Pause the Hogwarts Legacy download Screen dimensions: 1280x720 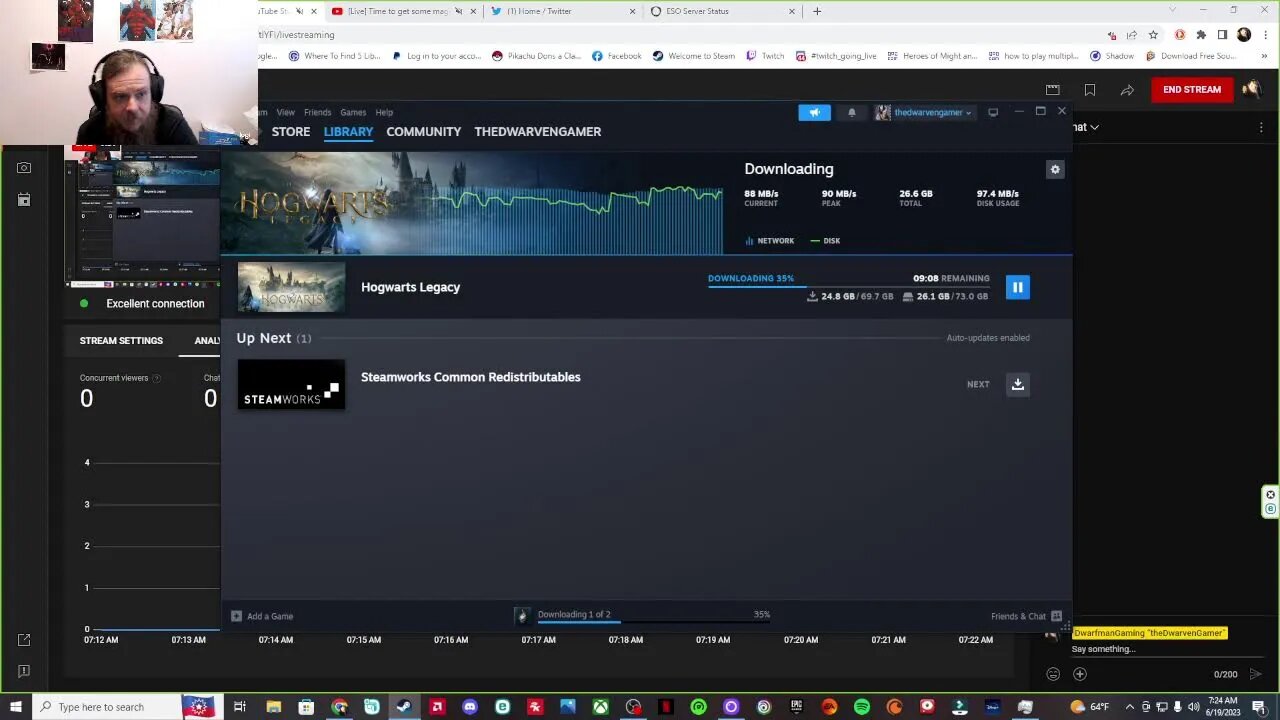[1017, 287]
